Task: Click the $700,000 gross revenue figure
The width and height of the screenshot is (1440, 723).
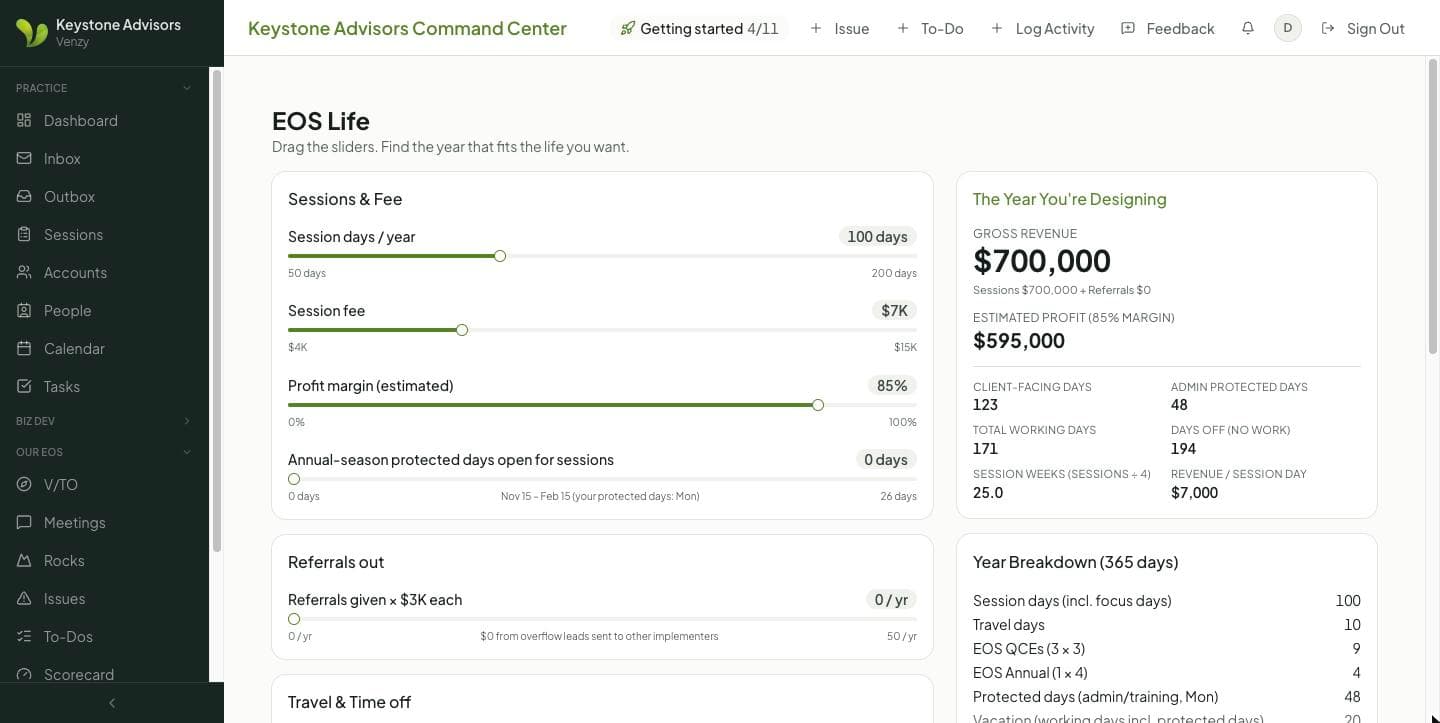Action: (1042, 261)
